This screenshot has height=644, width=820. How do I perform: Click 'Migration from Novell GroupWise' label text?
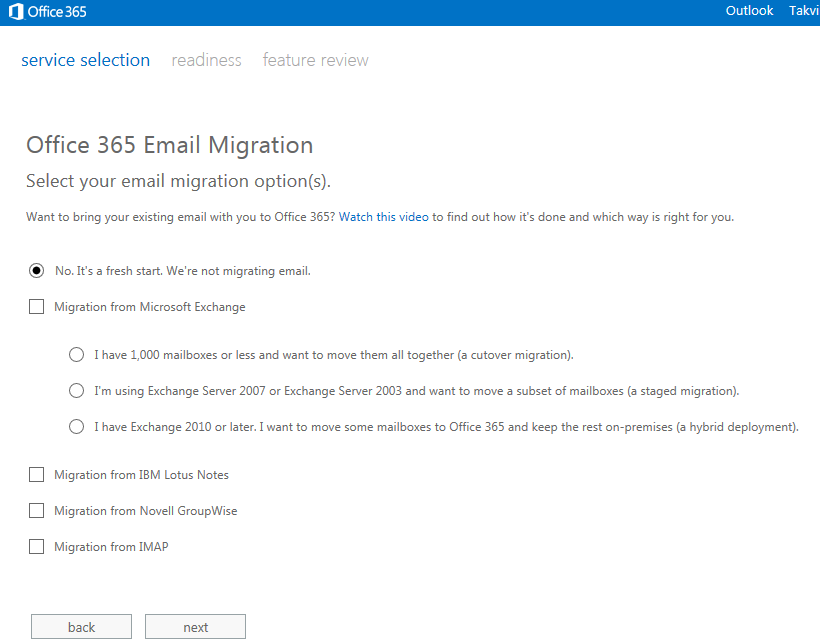(146, 511)
